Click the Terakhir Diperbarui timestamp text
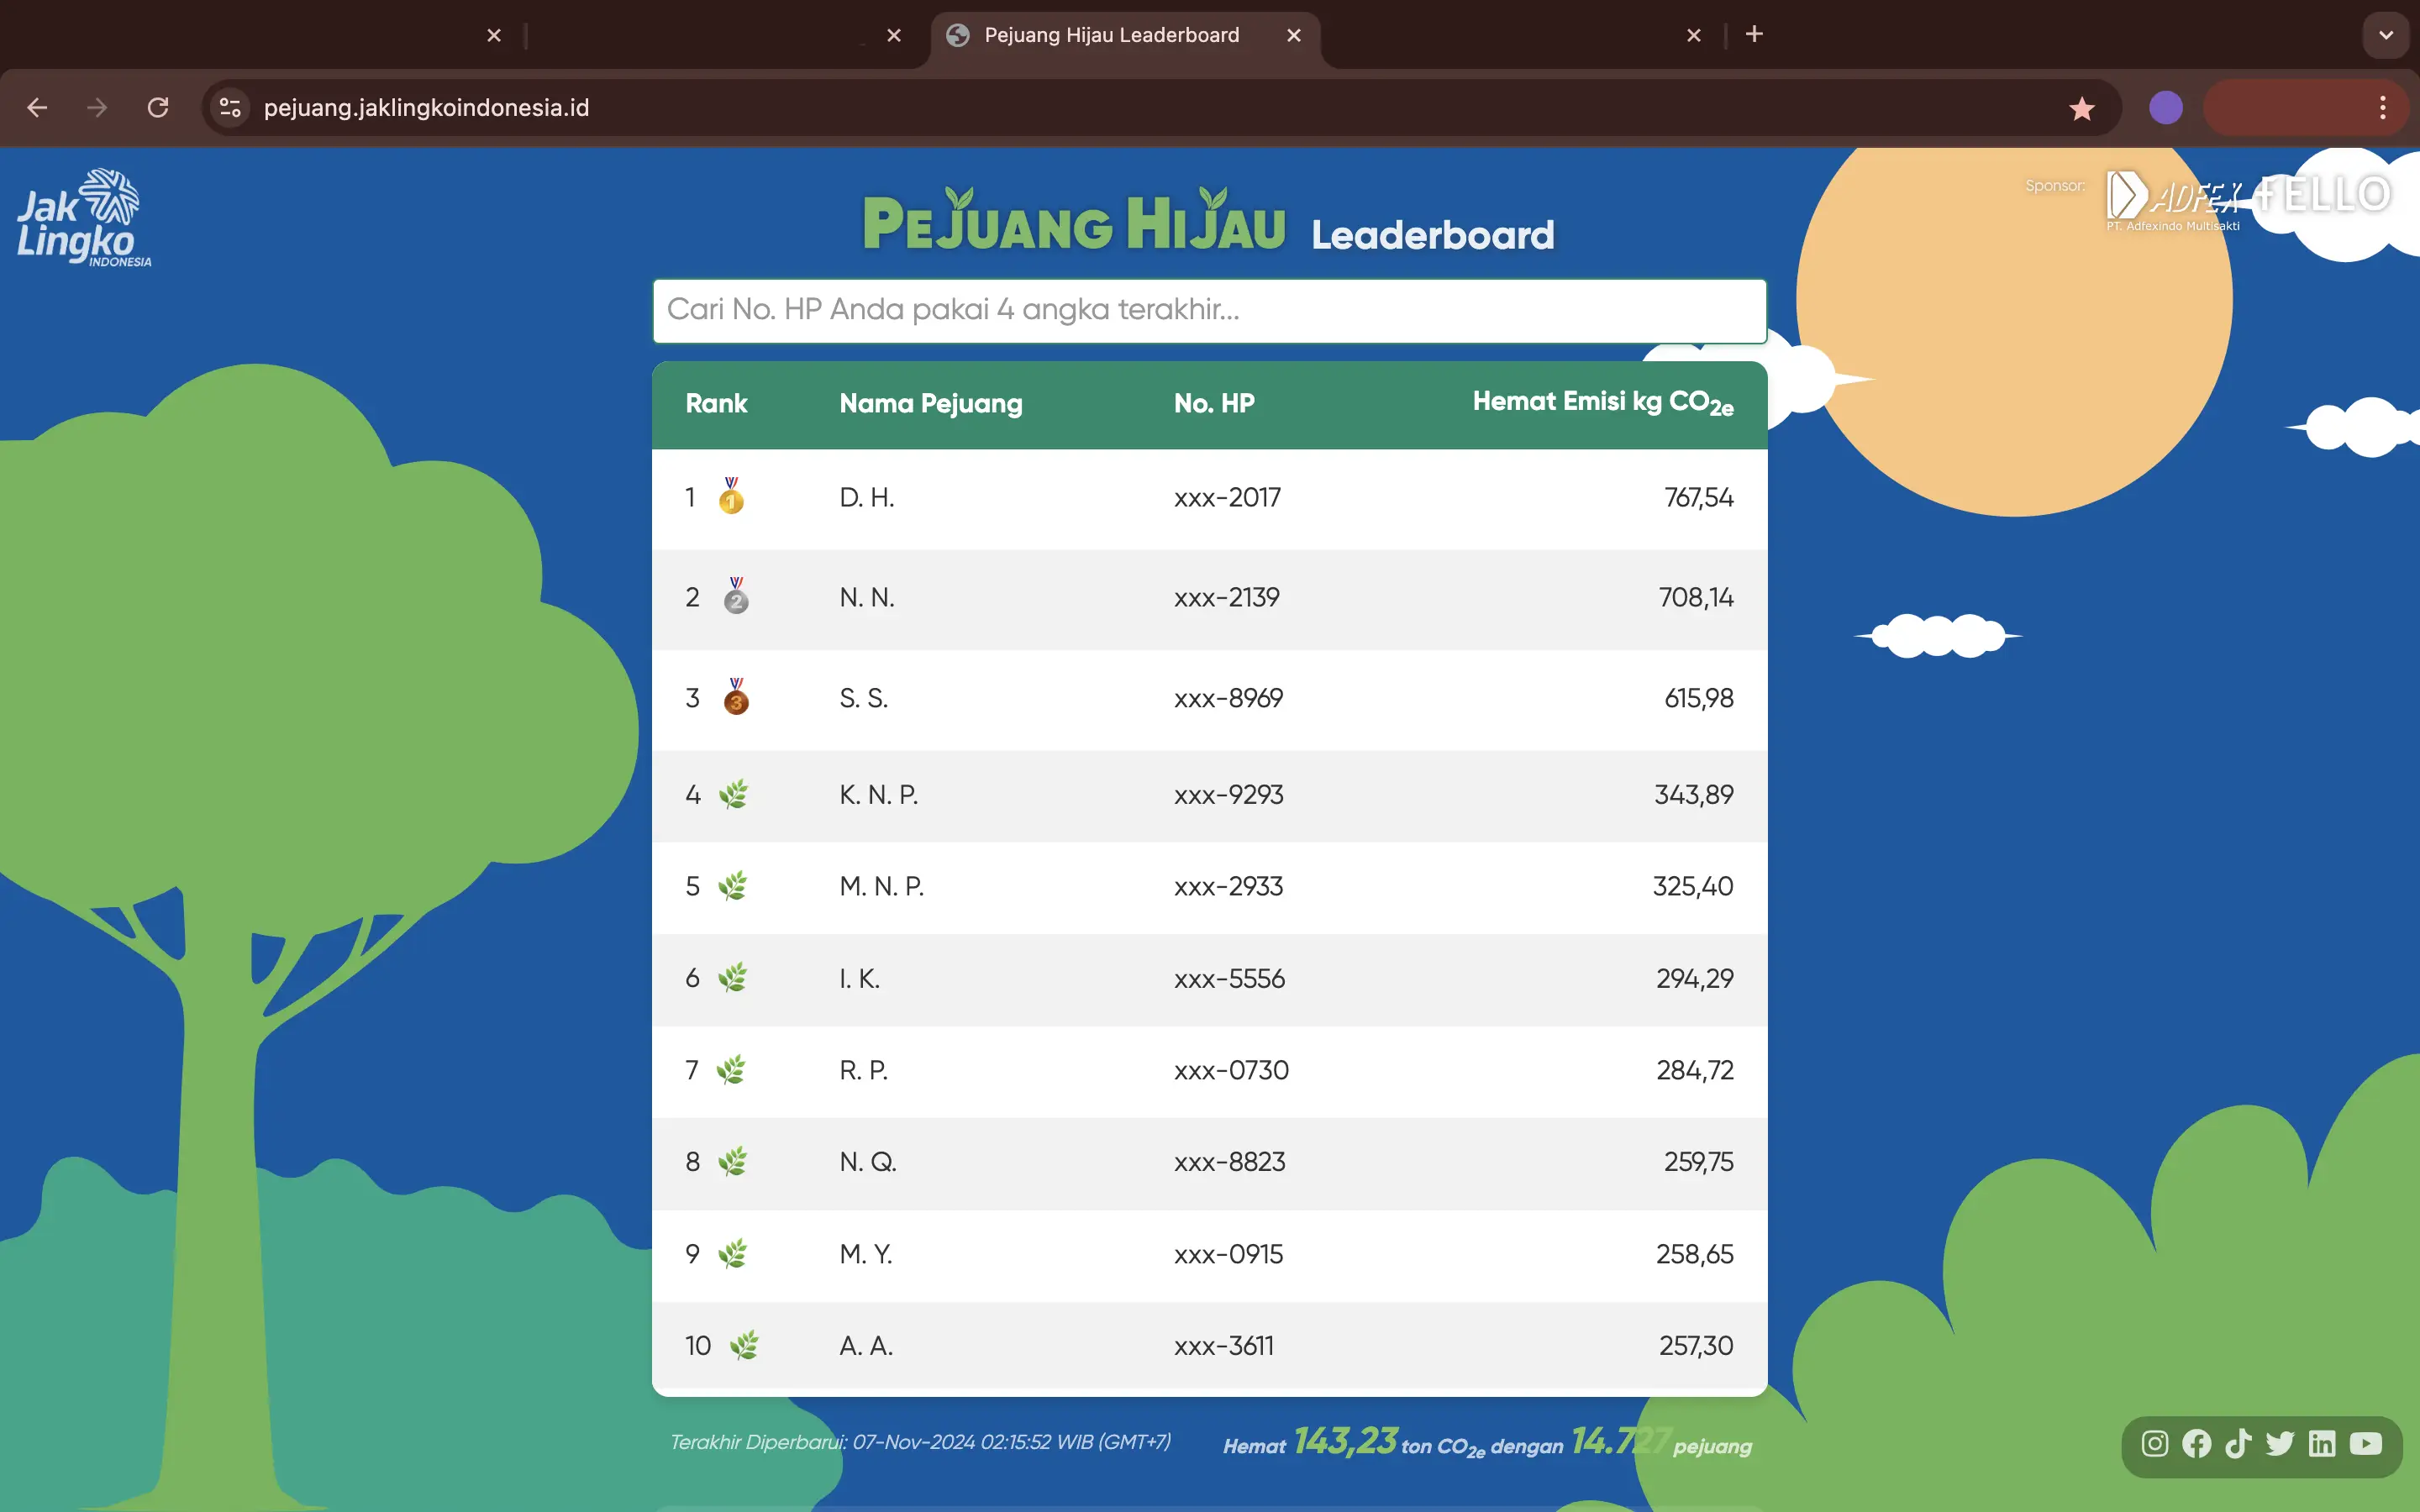2420x1512 pixels. point(920,1442)
